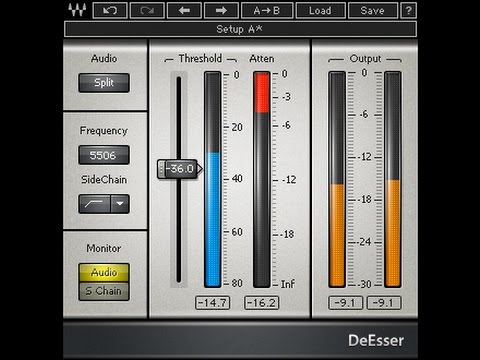Open help with the question mark
This screenshot has width=480, height=360.
409,10
